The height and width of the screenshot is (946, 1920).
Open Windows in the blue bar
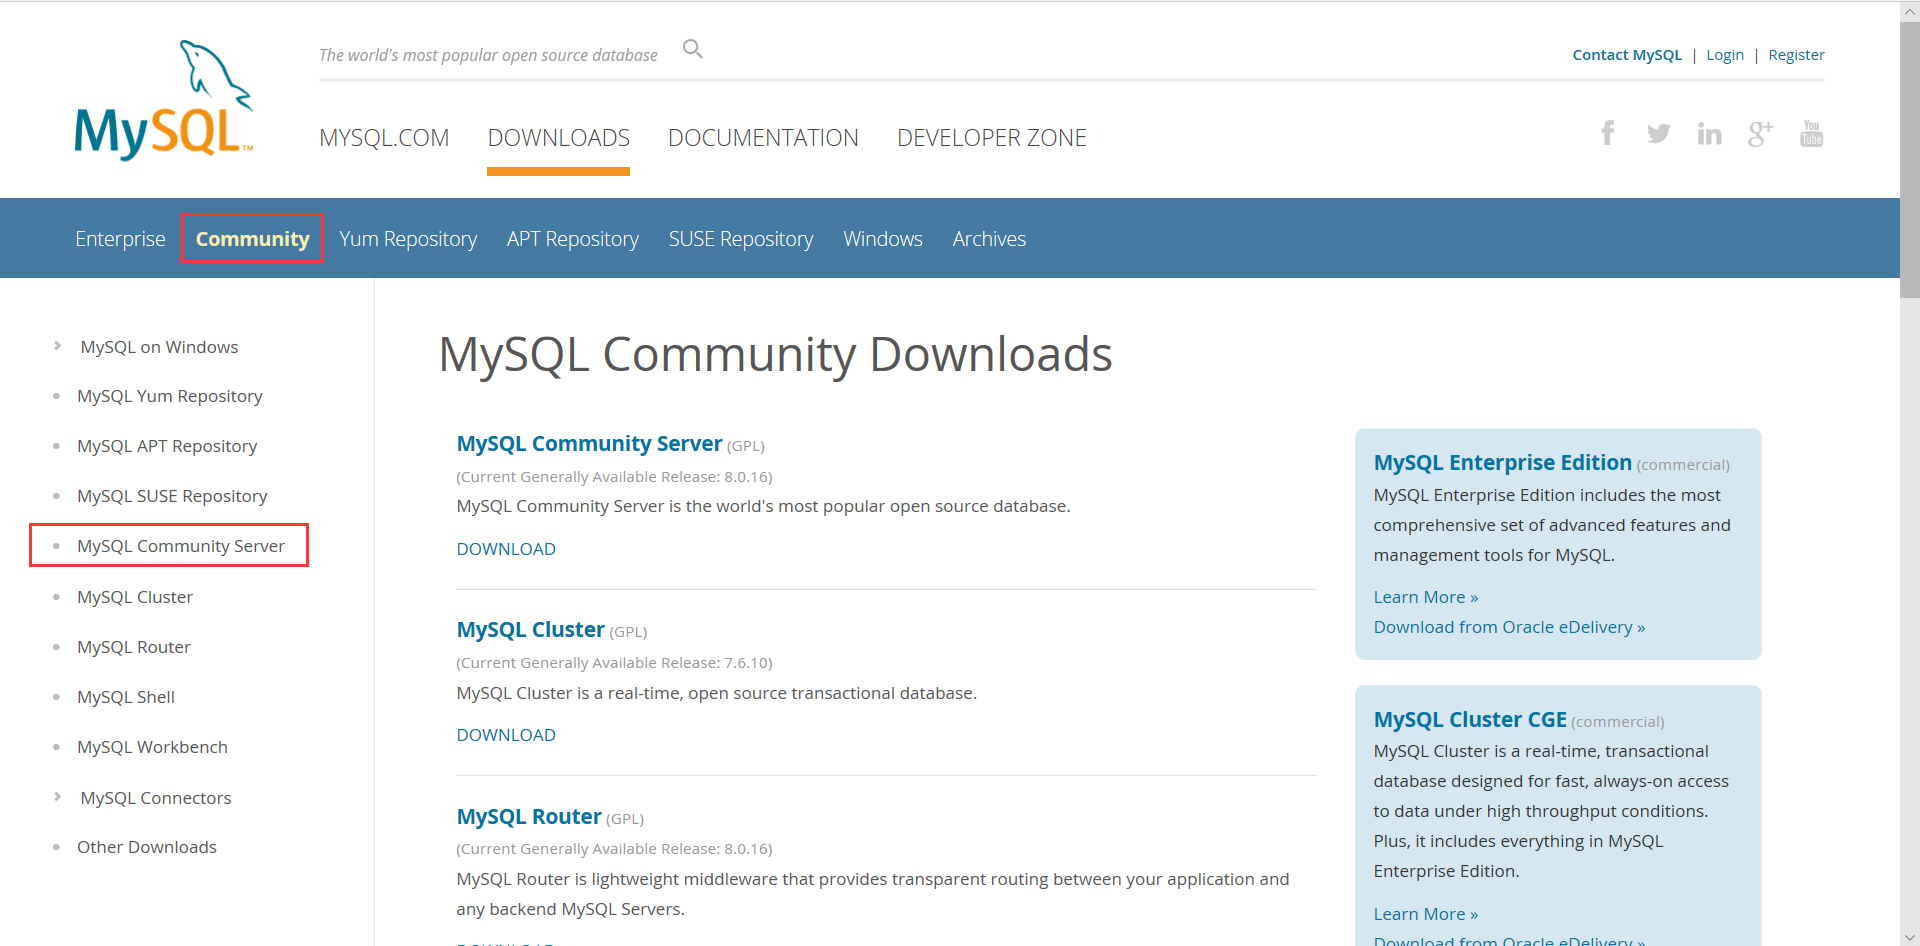[883, 239]
